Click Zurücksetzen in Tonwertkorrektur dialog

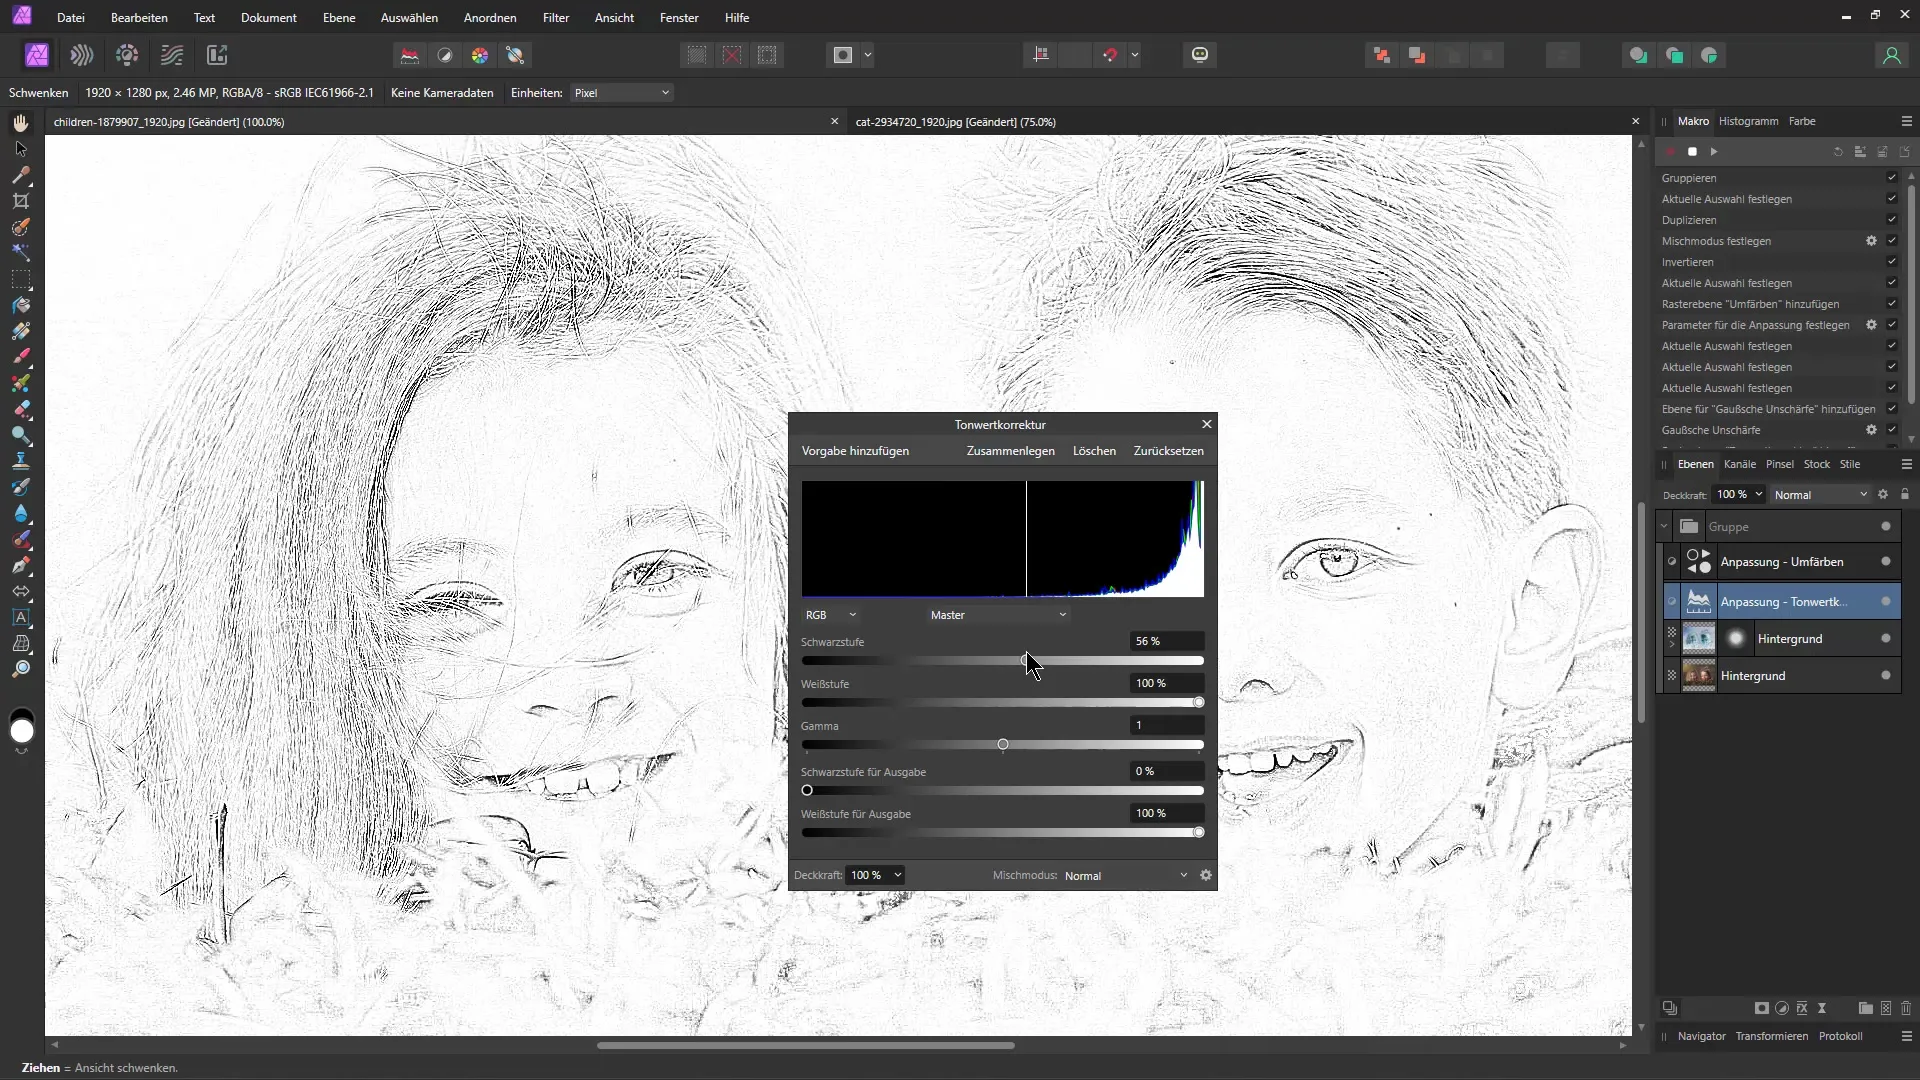(x=1168, y=451)
